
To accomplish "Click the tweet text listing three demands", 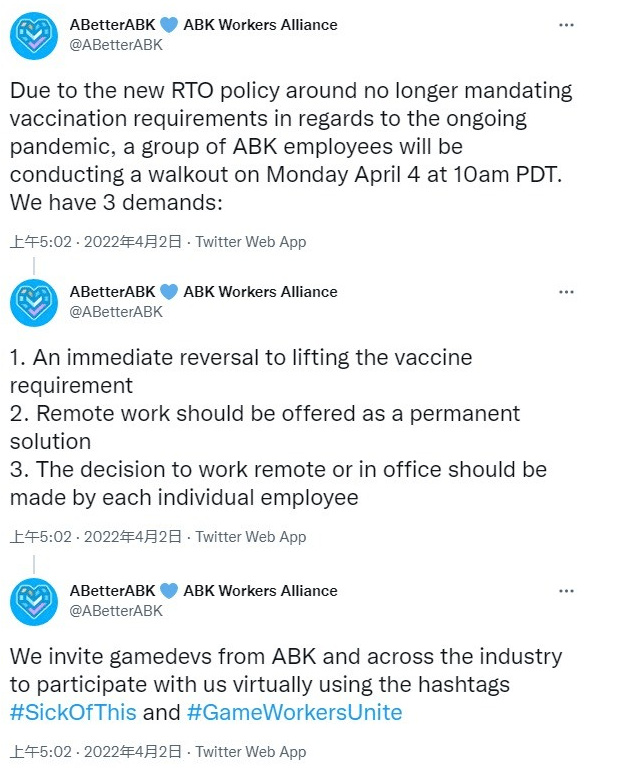I will (278, 428).
